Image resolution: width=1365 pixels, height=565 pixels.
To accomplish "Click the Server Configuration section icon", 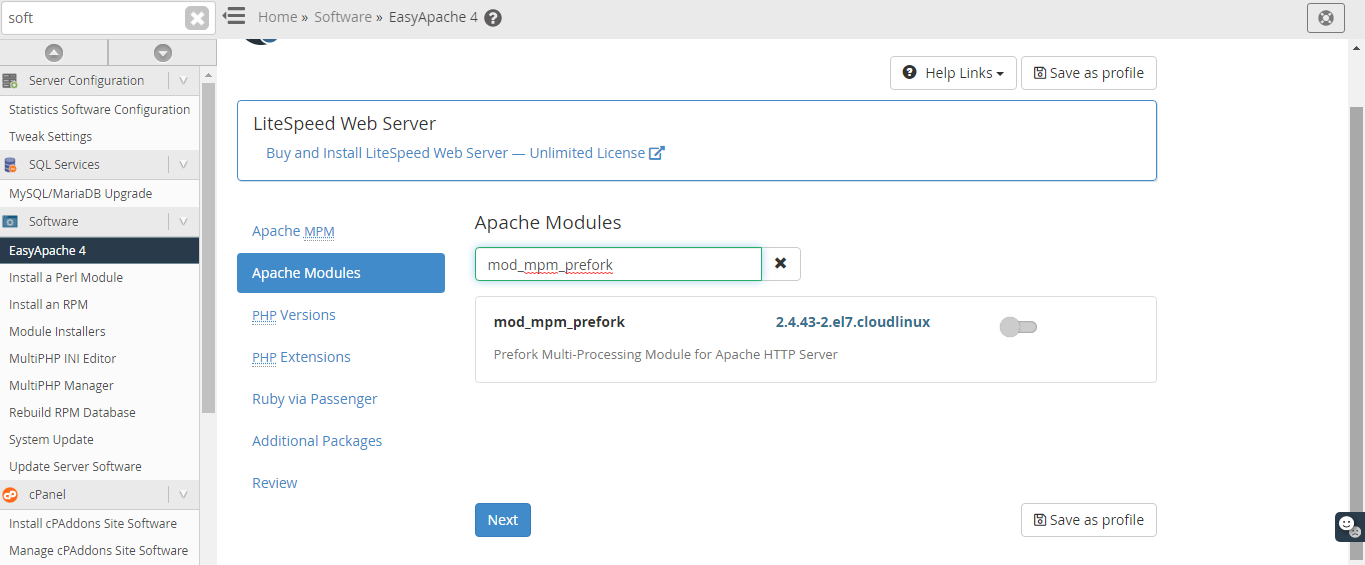I will point(10,81).
